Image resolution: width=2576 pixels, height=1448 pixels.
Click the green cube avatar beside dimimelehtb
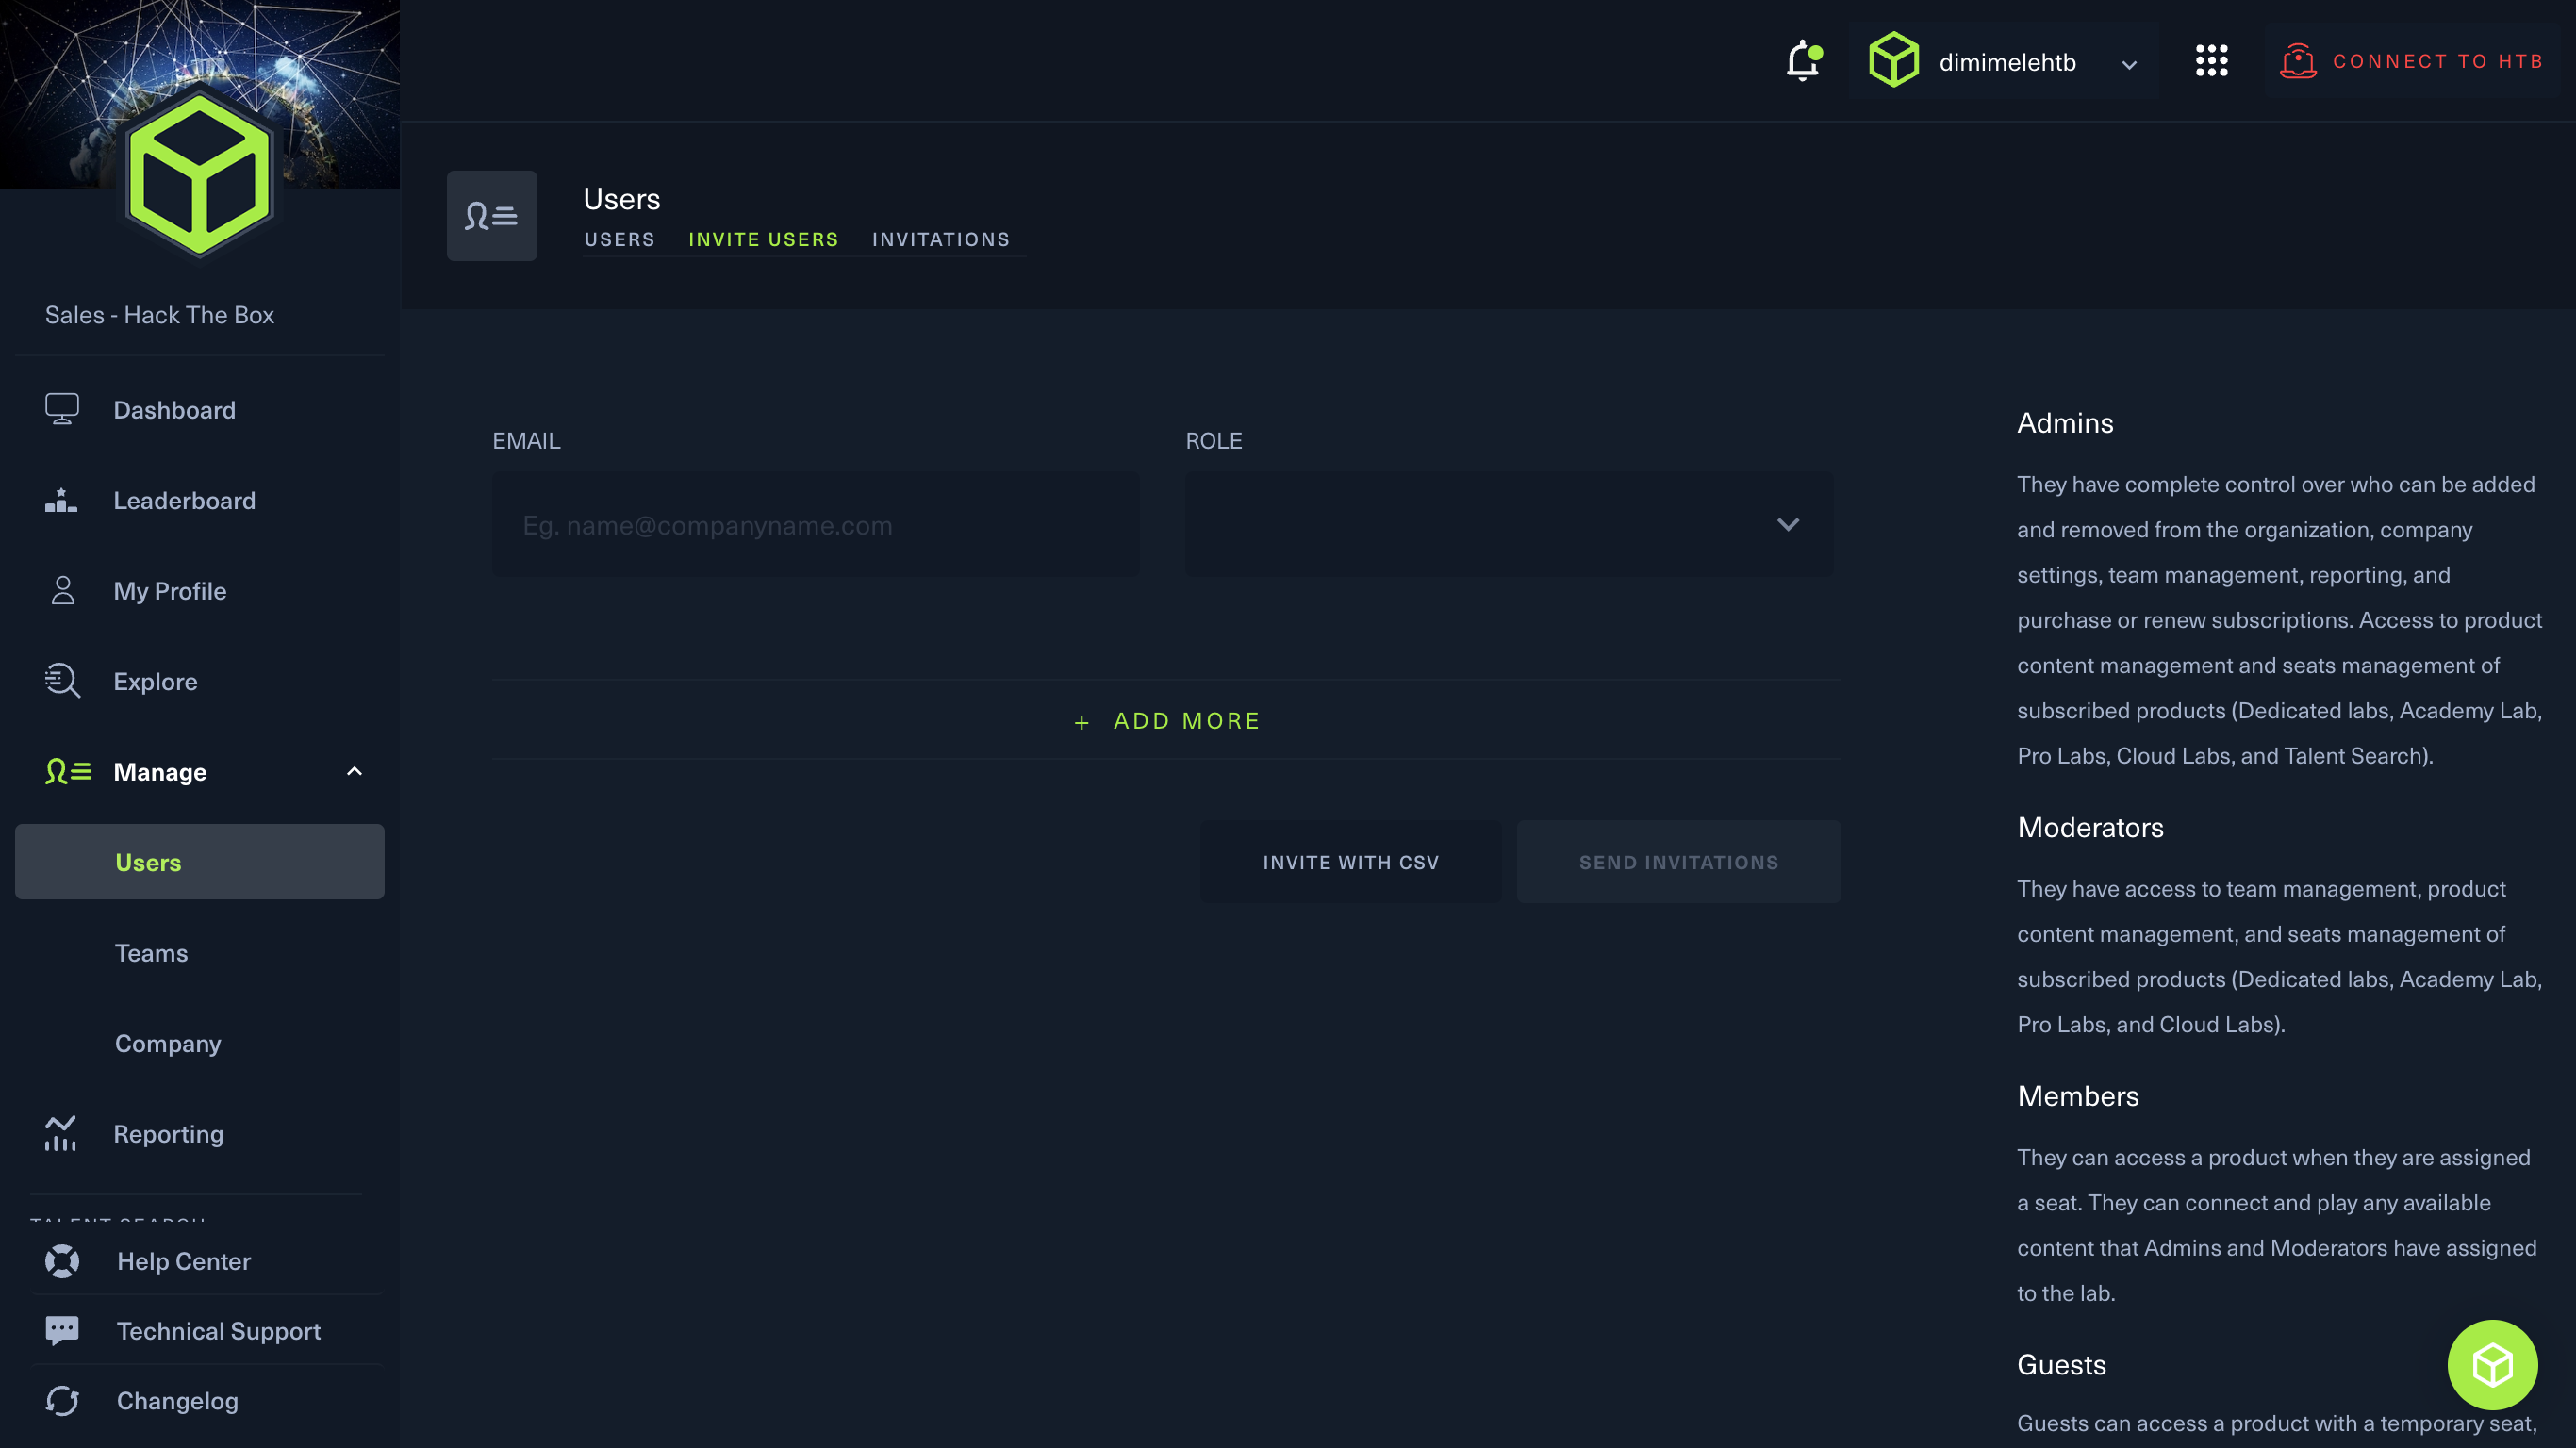(x=1893, y=60)
